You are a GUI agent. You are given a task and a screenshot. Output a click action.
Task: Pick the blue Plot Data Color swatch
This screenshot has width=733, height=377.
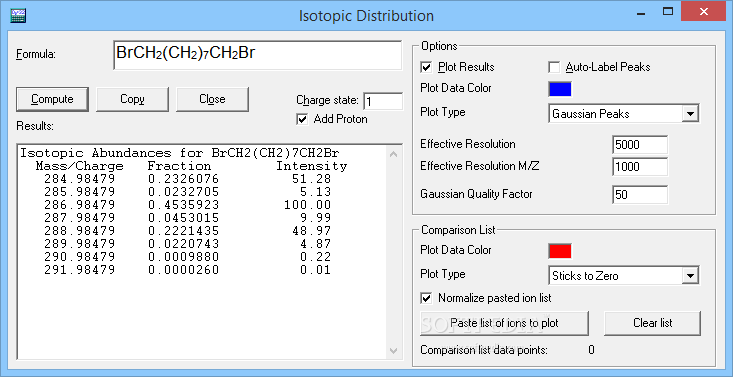[x=560, y=89]
